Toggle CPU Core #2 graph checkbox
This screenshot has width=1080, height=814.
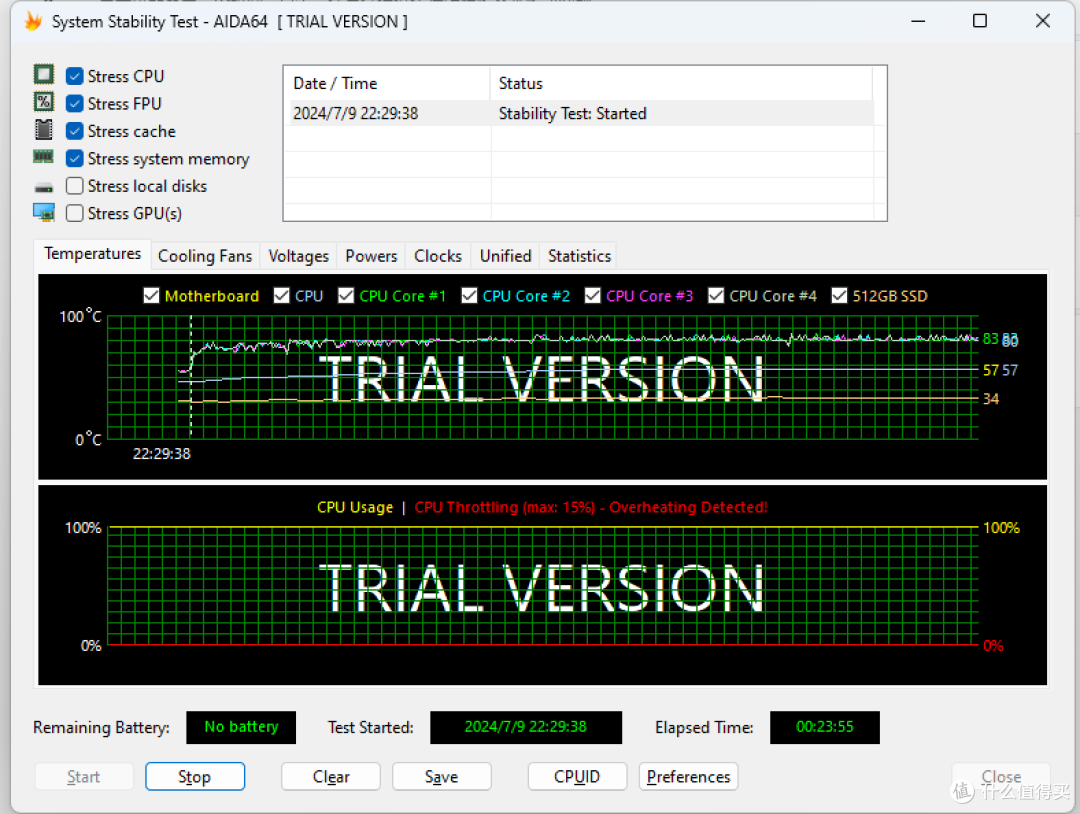click(469, 295)
